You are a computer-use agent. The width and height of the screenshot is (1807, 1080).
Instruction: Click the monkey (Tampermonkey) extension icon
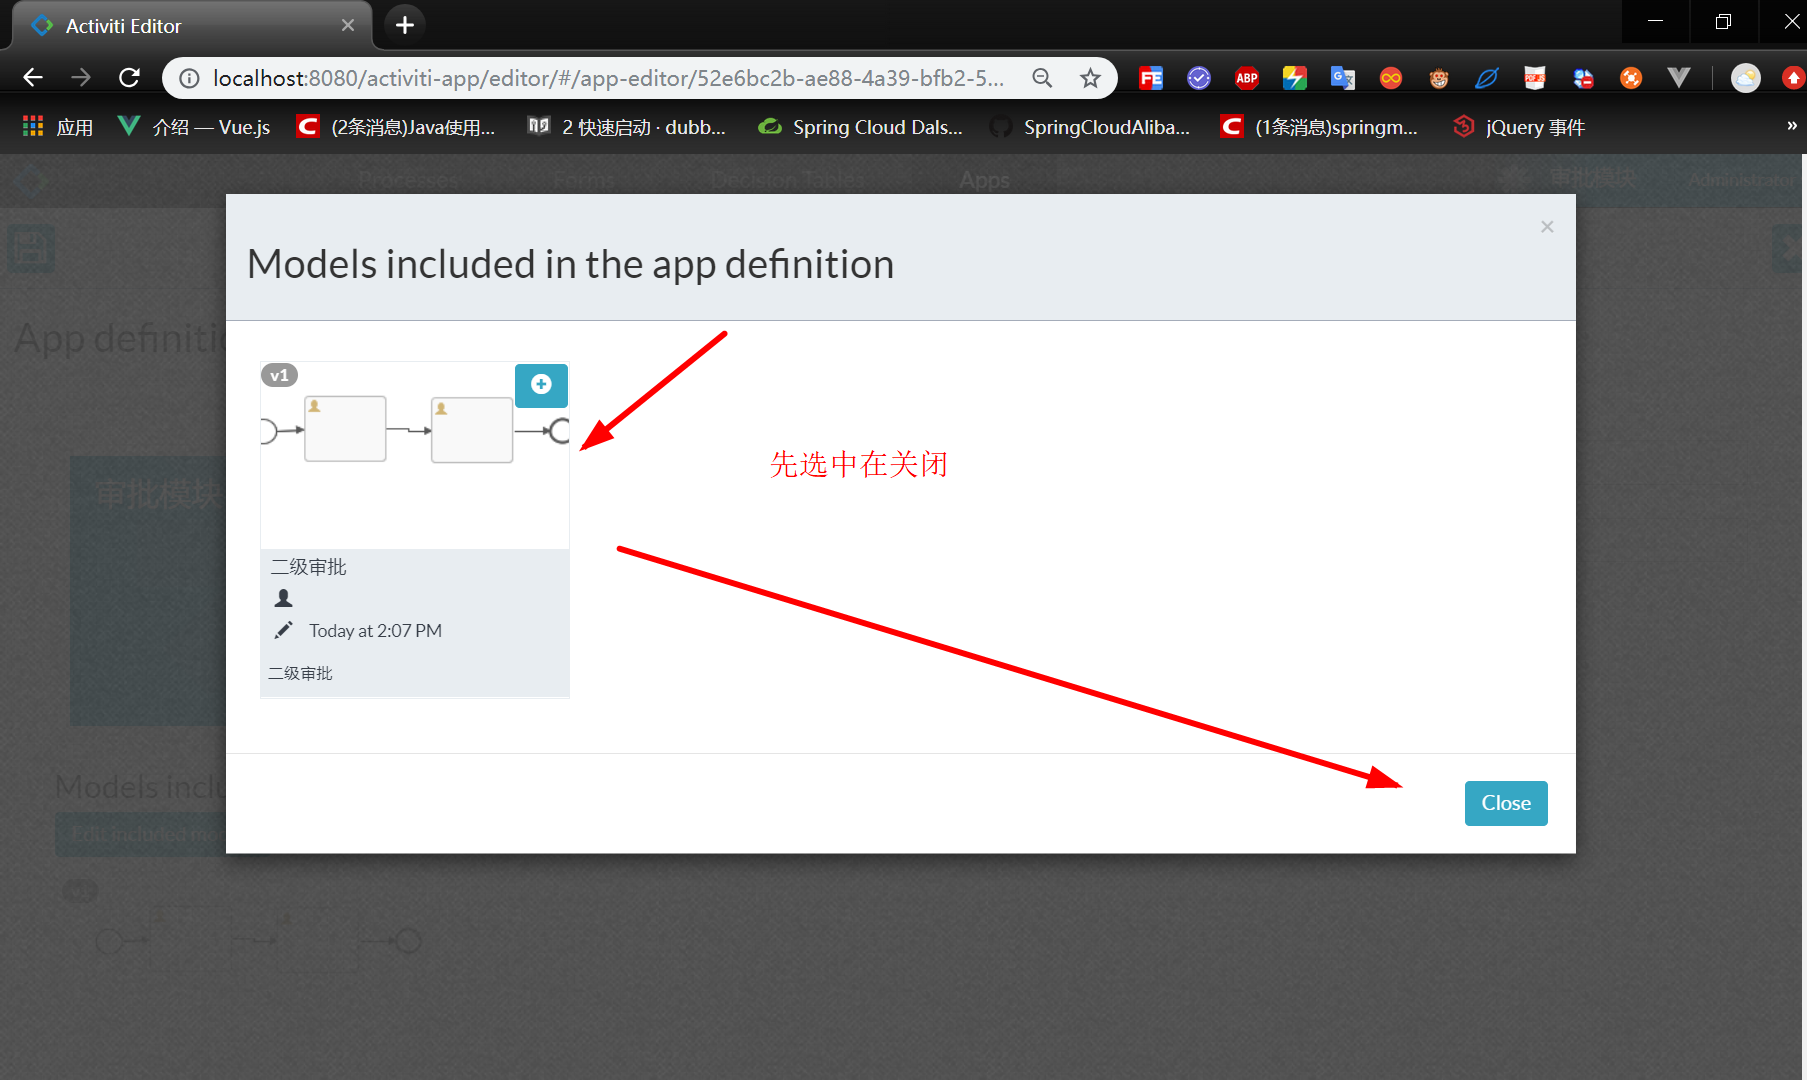(1439, 78)
